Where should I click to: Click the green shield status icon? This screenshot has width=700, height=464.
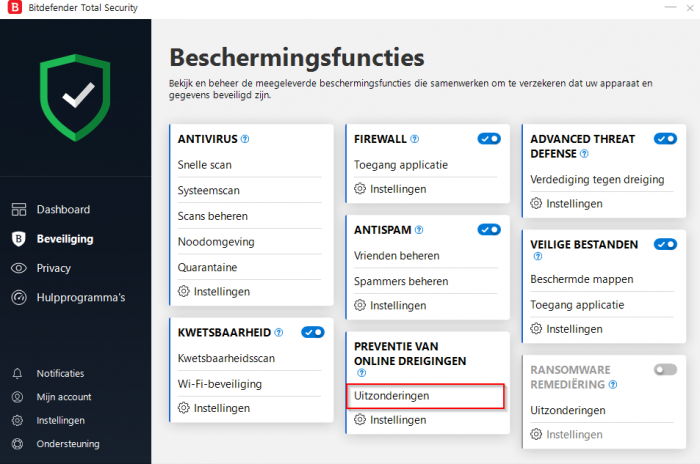[x=75, y=97]
